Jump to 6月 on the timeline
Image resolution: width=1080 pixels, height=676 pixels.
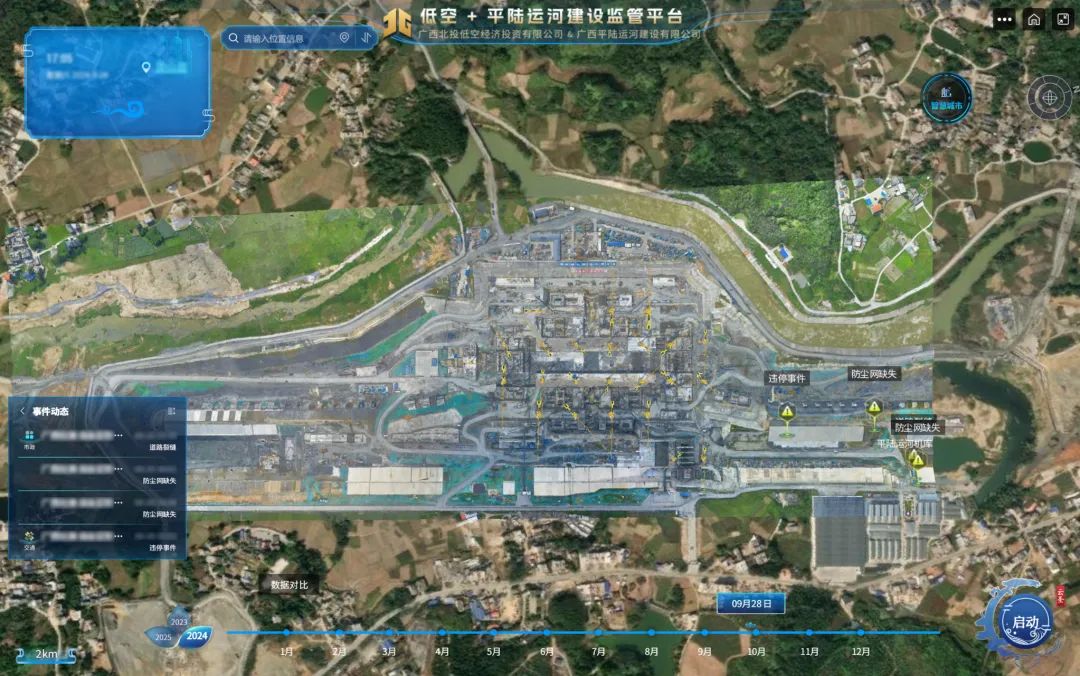(x=546, y=633)
